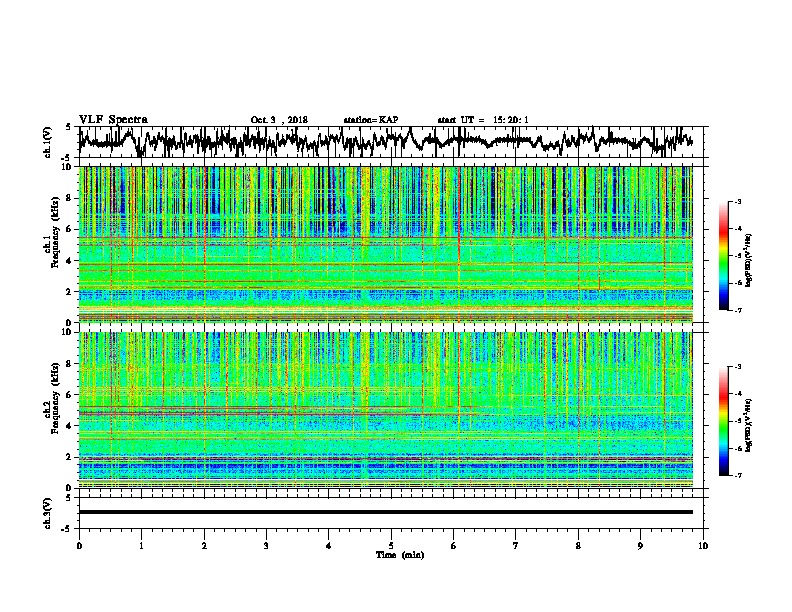
Task: Click the "VLF Spectra" plot title
Action: pyautogui.click(x=113, y=119)
